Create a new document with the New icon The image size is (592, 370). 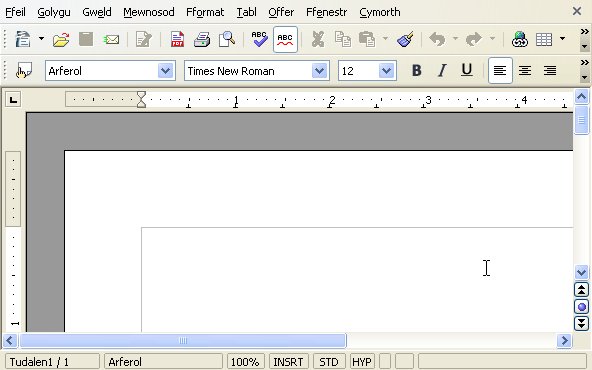pyautogui.click(x=23, y=39)
